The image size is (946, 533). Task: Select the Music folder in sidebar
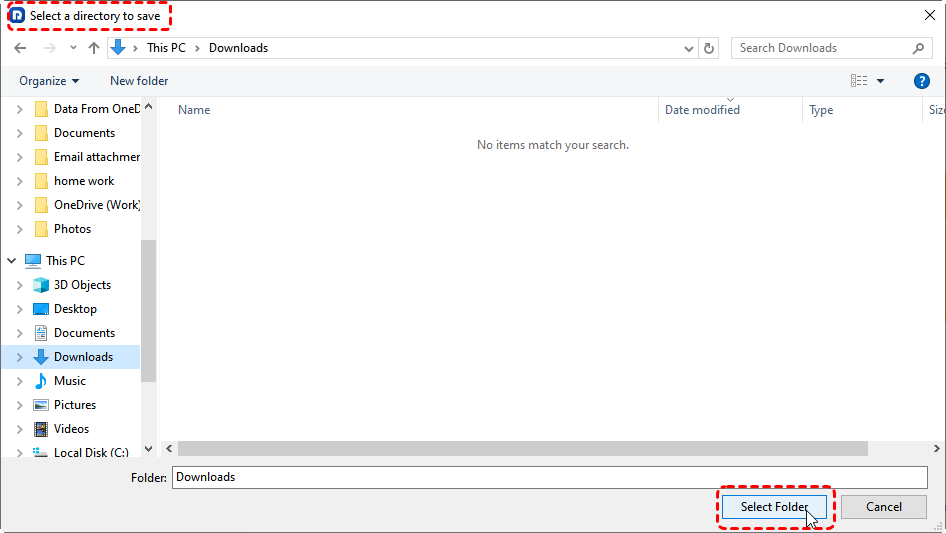pyautogui.click(x=69, y=381)
